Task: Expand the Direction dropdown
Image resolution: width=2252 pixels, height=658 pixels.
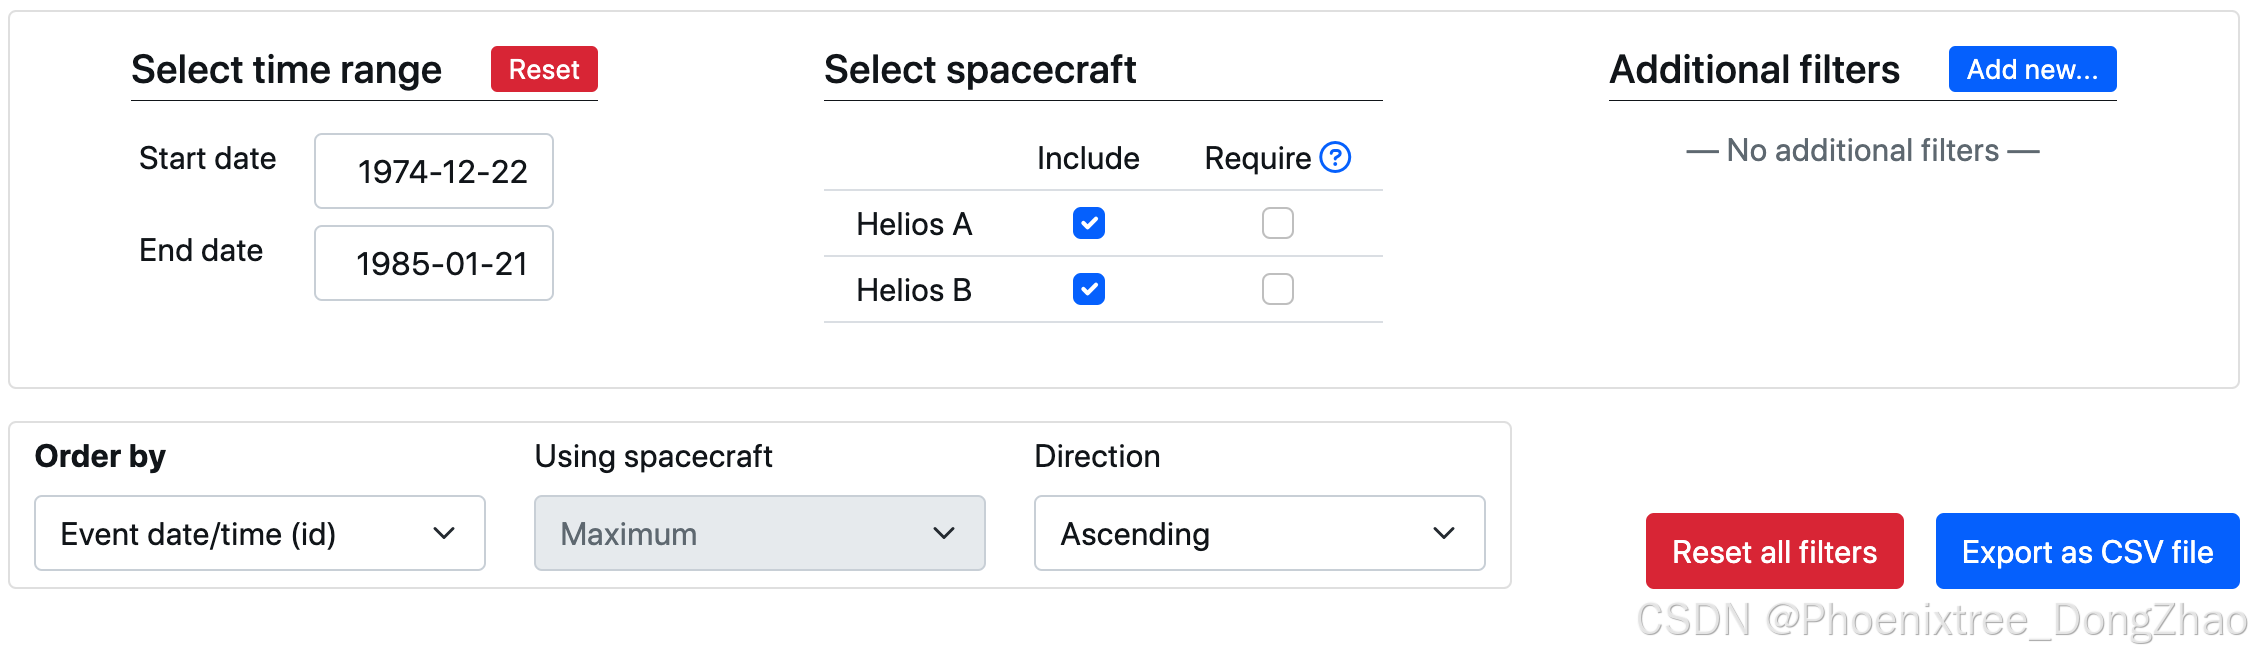Action: coord(1258,534)
